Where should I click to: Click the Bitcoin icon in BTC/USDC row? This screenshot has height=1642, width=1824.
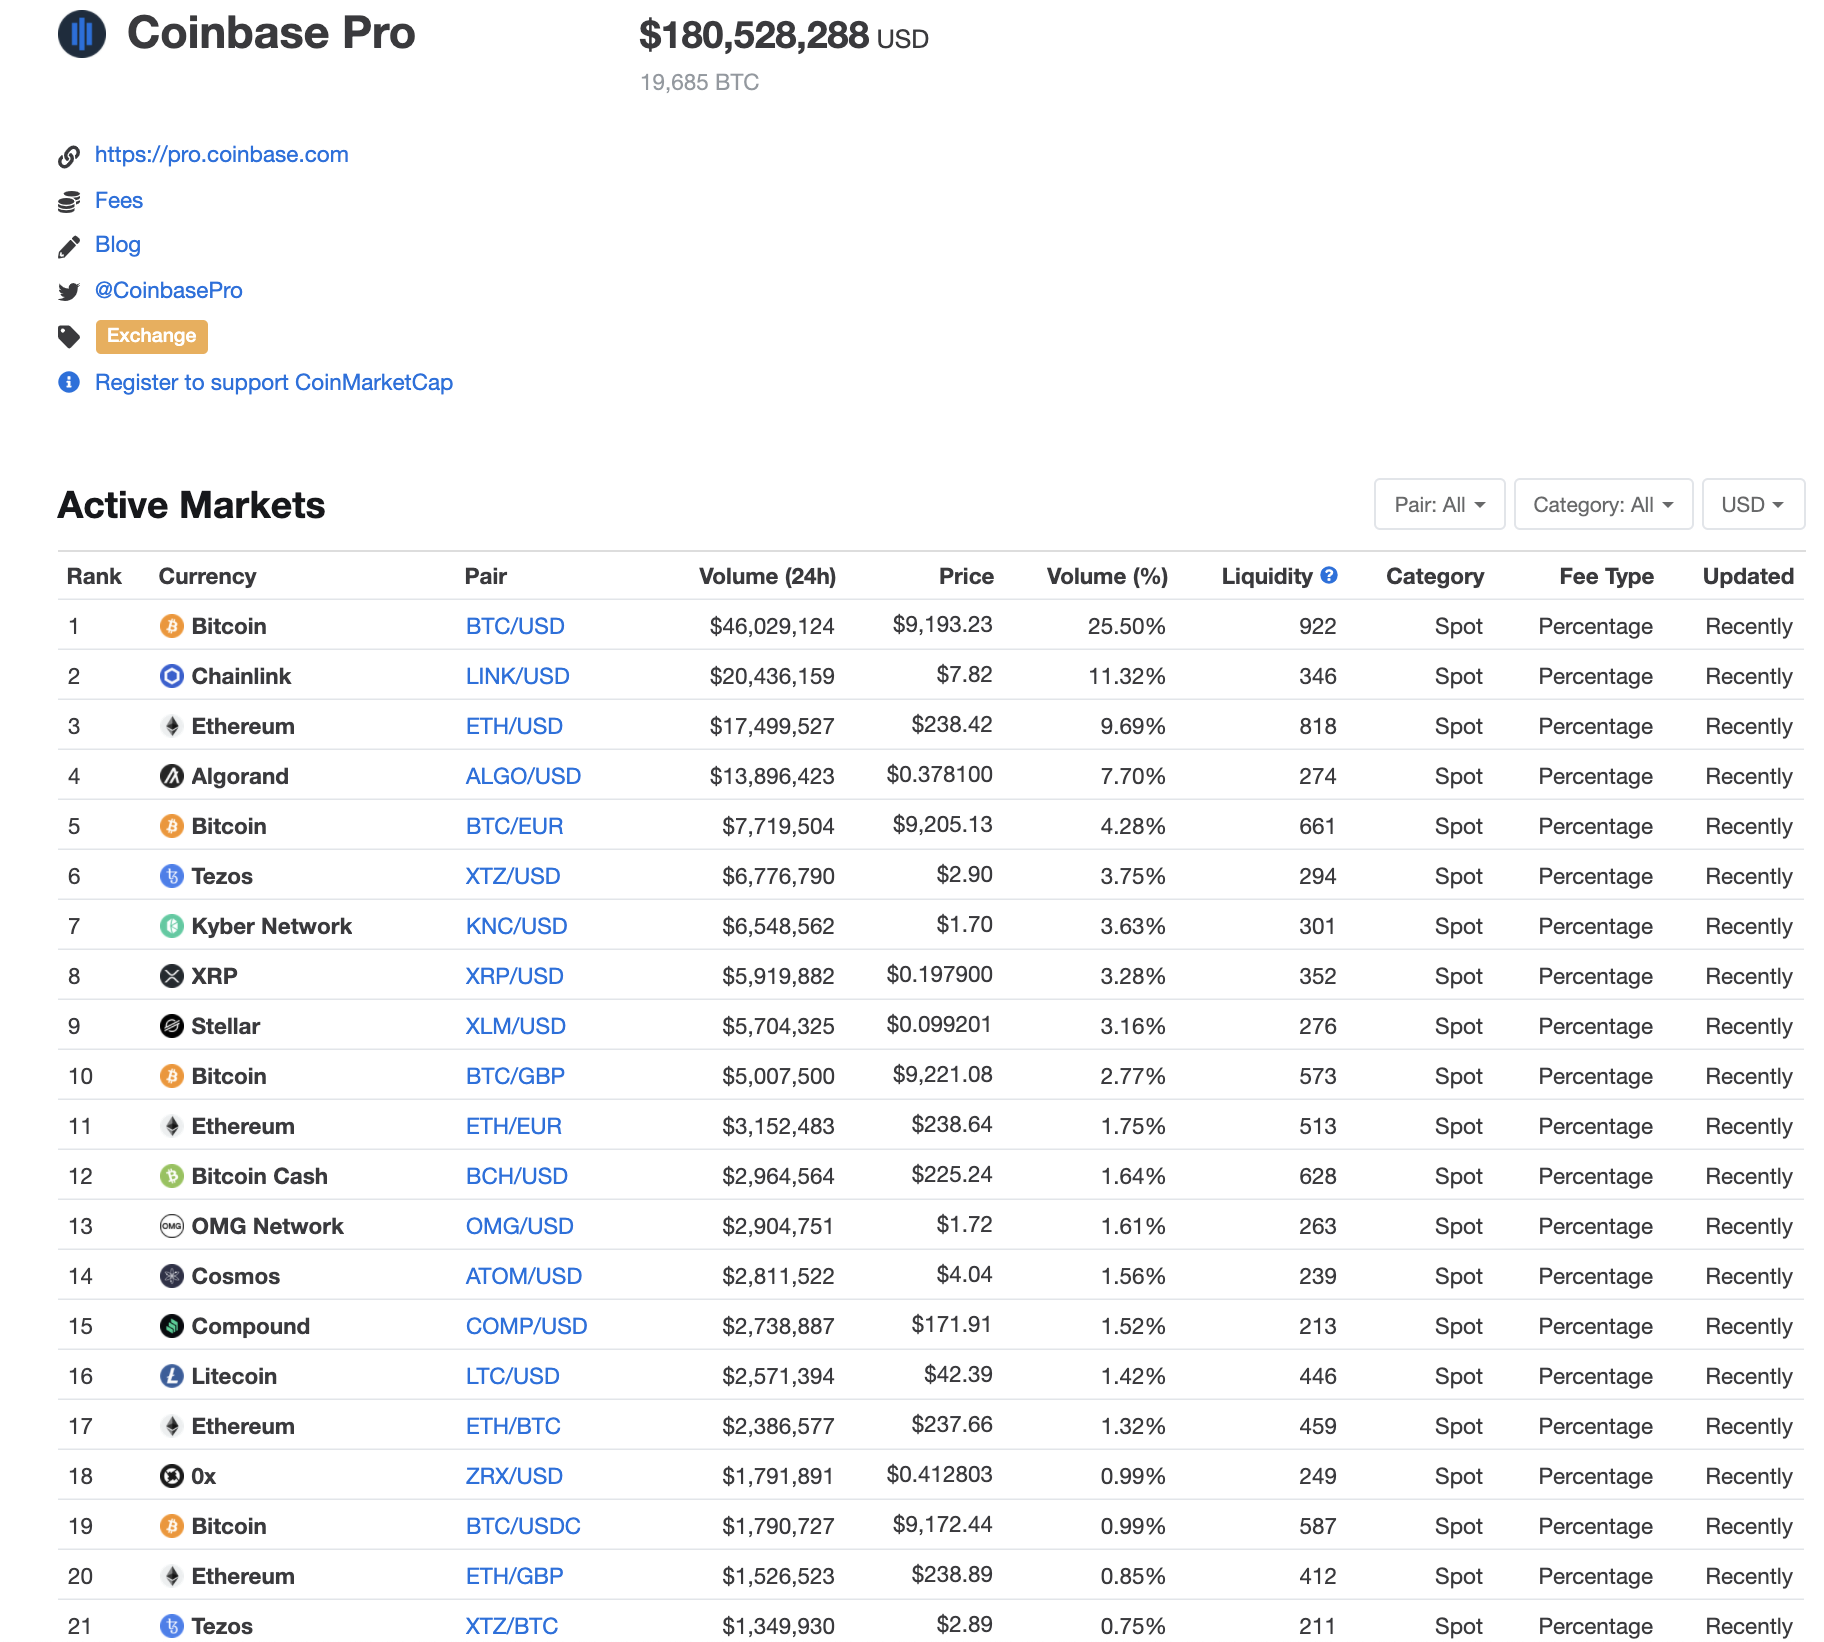click(172, 1526)
